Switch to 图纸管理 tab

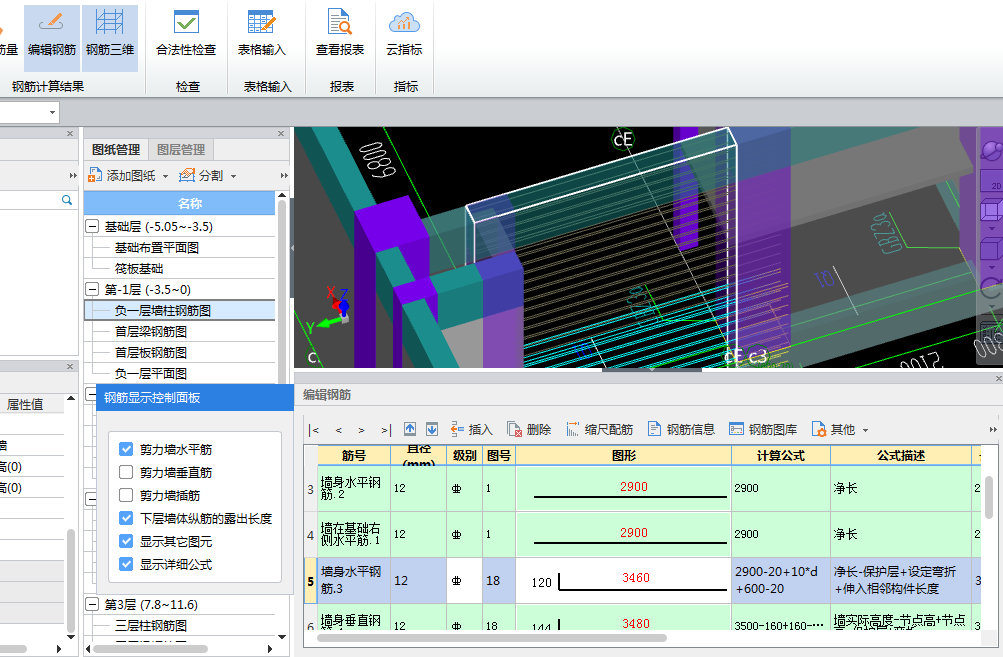point(116,150)
